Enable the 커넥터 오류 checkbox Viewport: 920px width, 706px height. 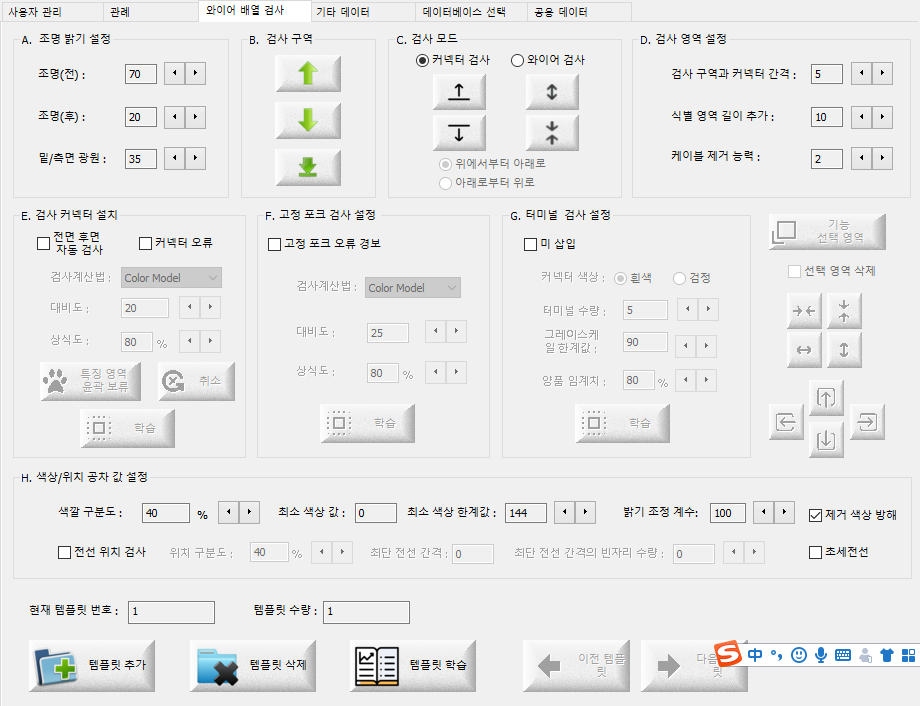pyautogui.click(x=145, y=243)
